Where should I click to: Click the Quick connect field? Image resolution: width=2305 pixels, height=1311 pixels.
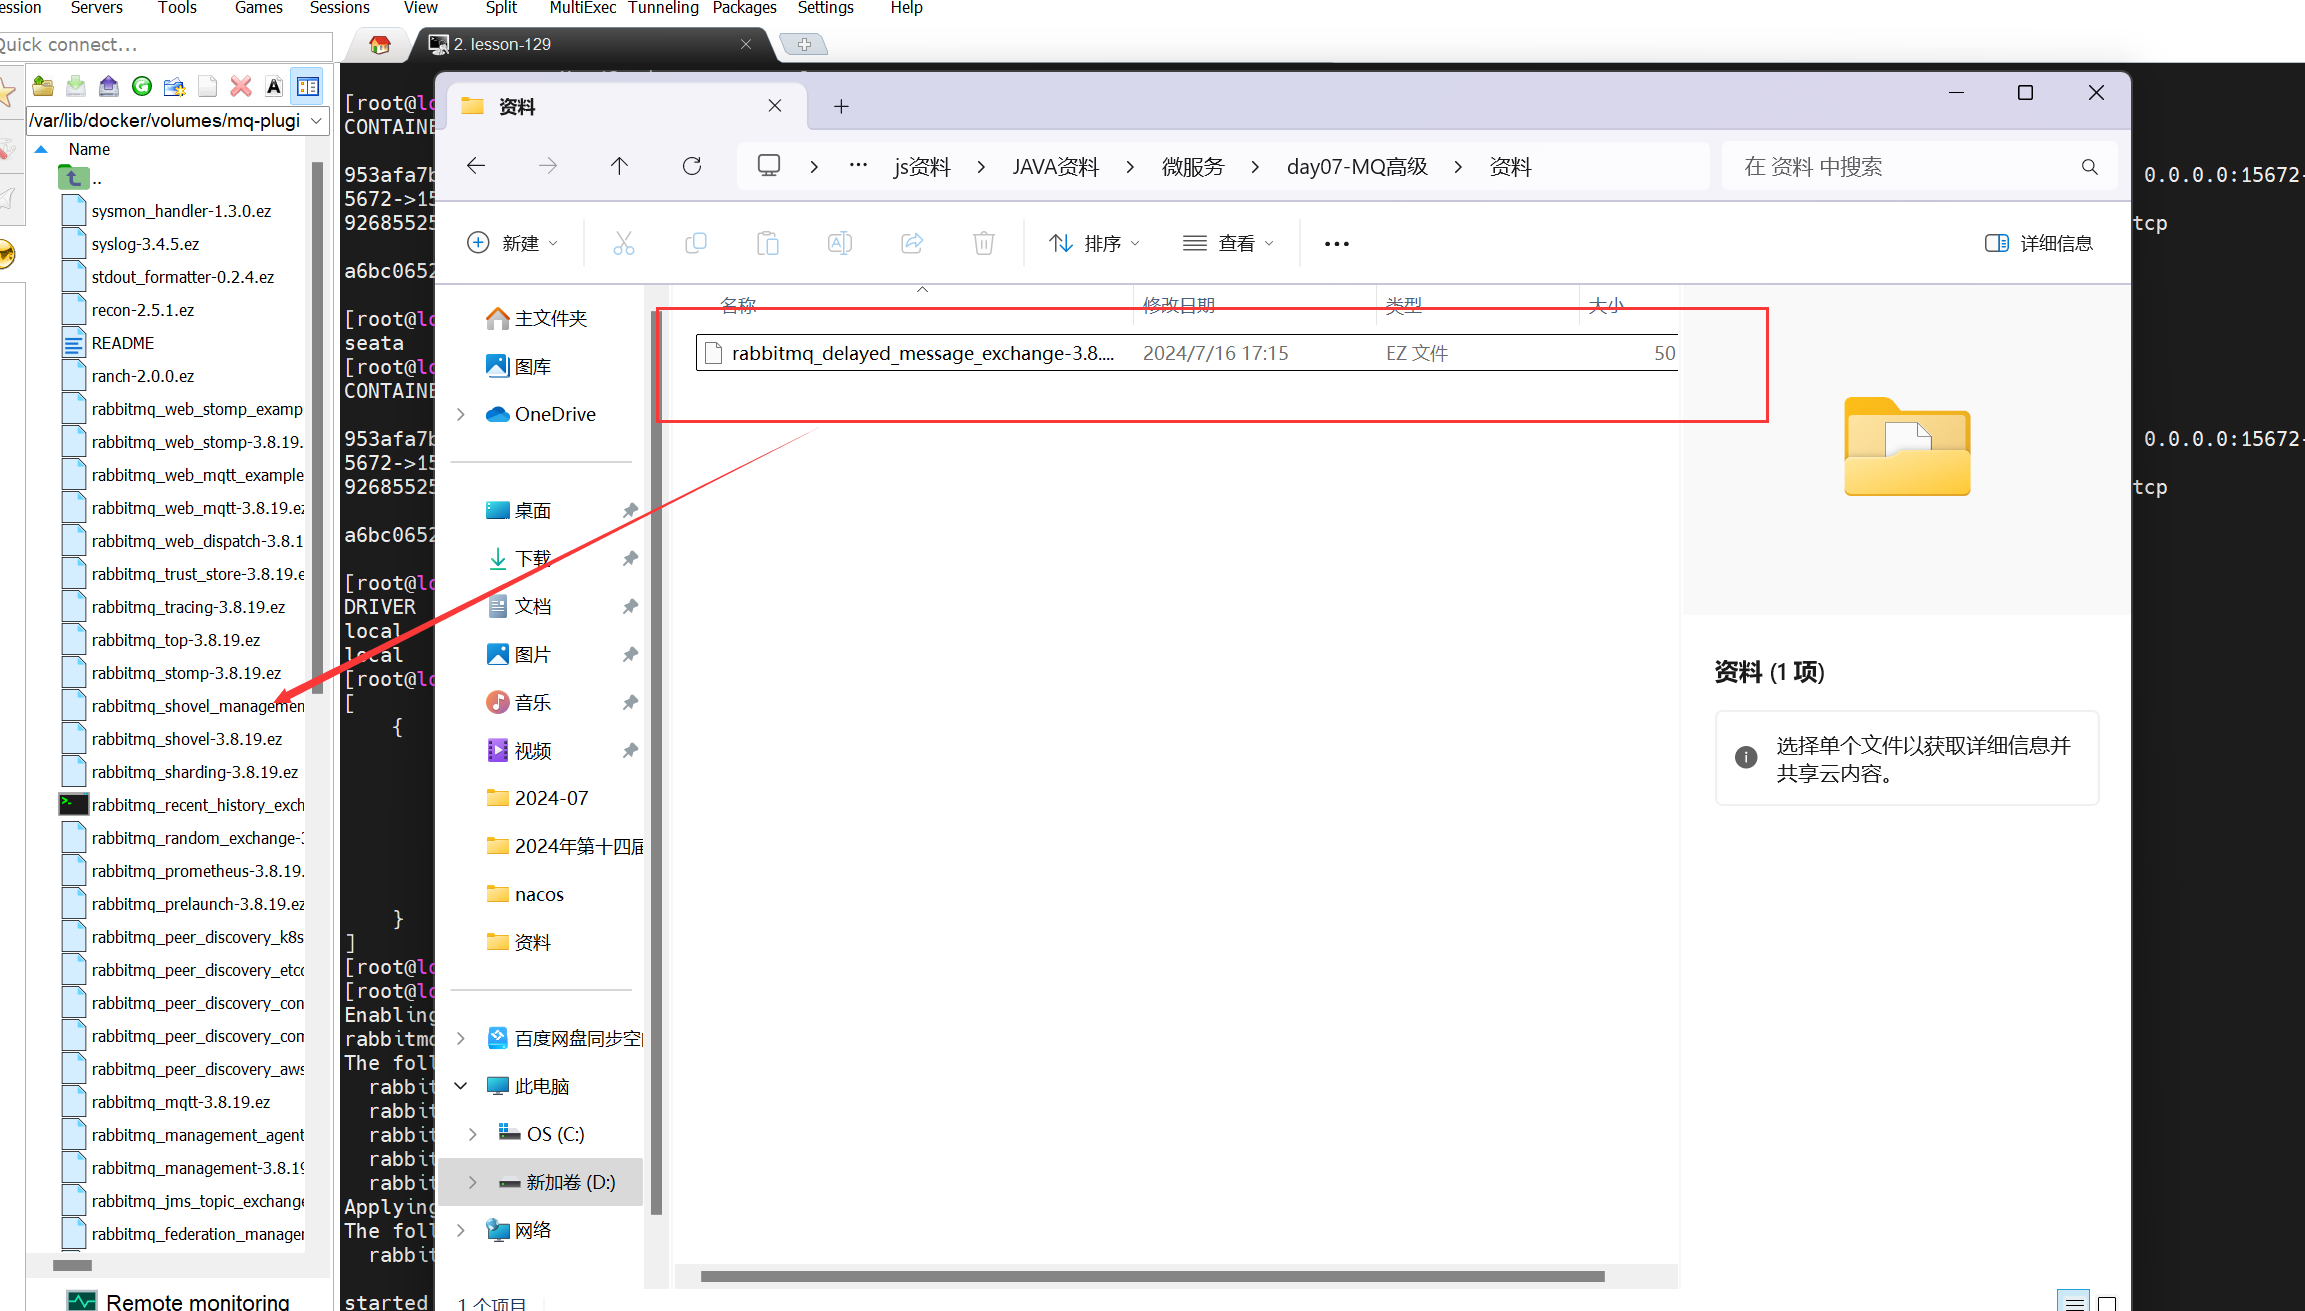coord(165,45)
